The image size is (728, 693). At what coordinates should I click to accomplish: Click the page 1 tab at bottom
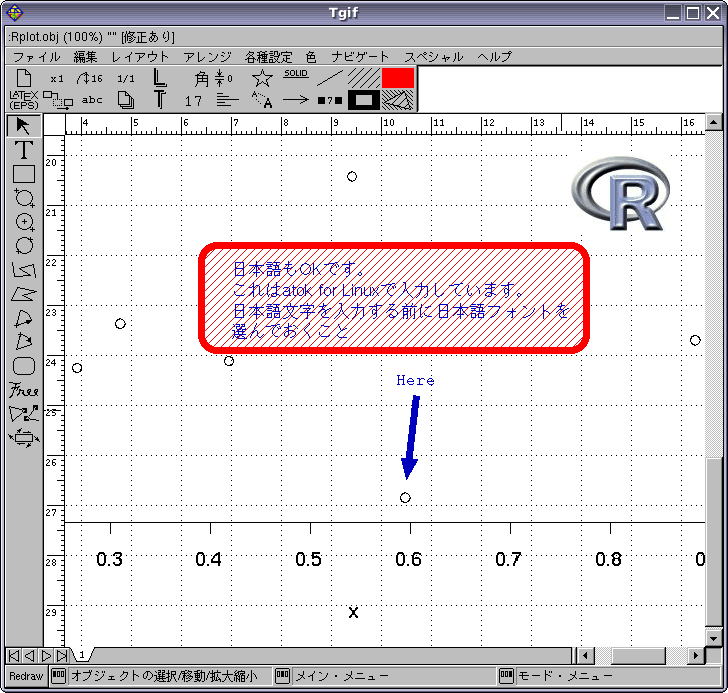81,655
